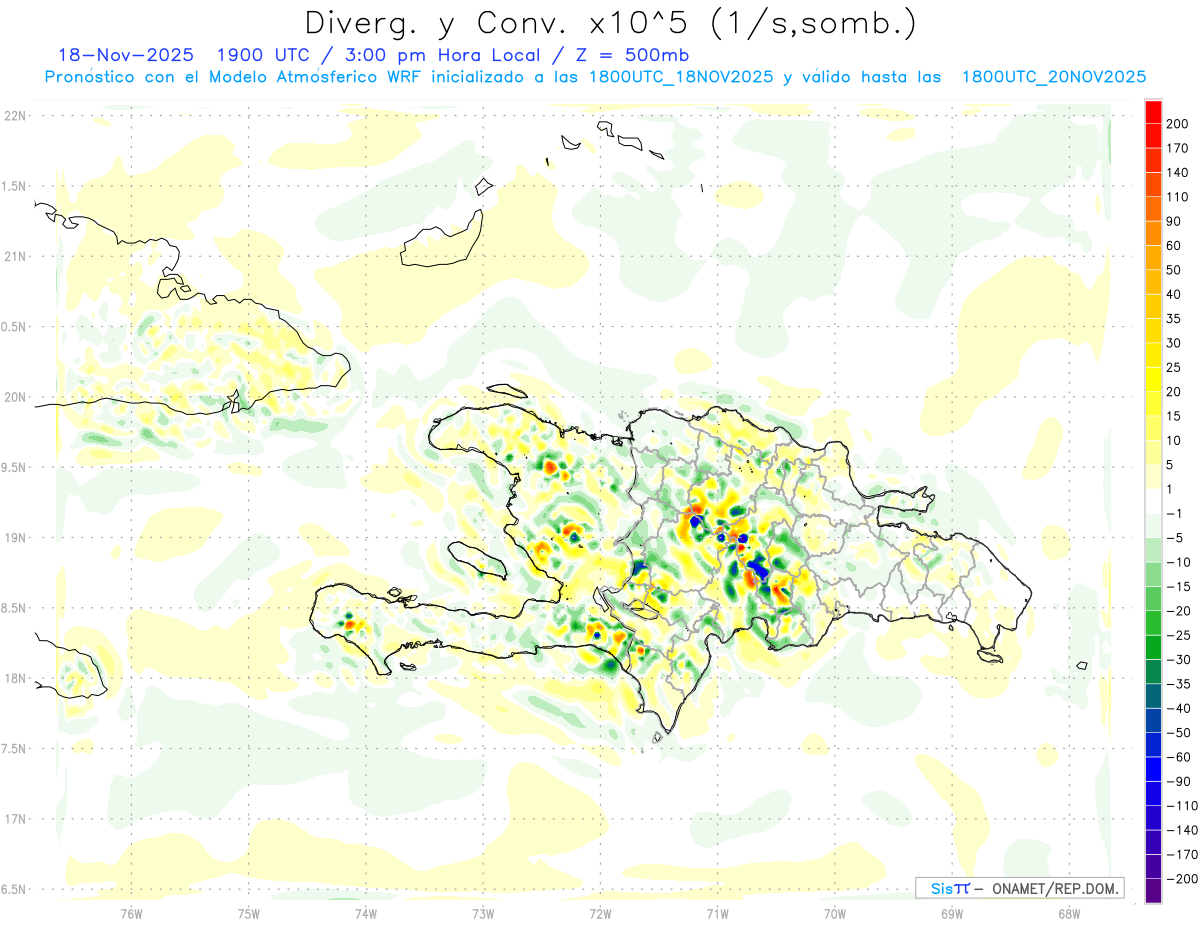The height and width of the screenshot is (927, 1200).
Task: Click the '10' positive color scale value
Action: click(x=1174, y=440)
